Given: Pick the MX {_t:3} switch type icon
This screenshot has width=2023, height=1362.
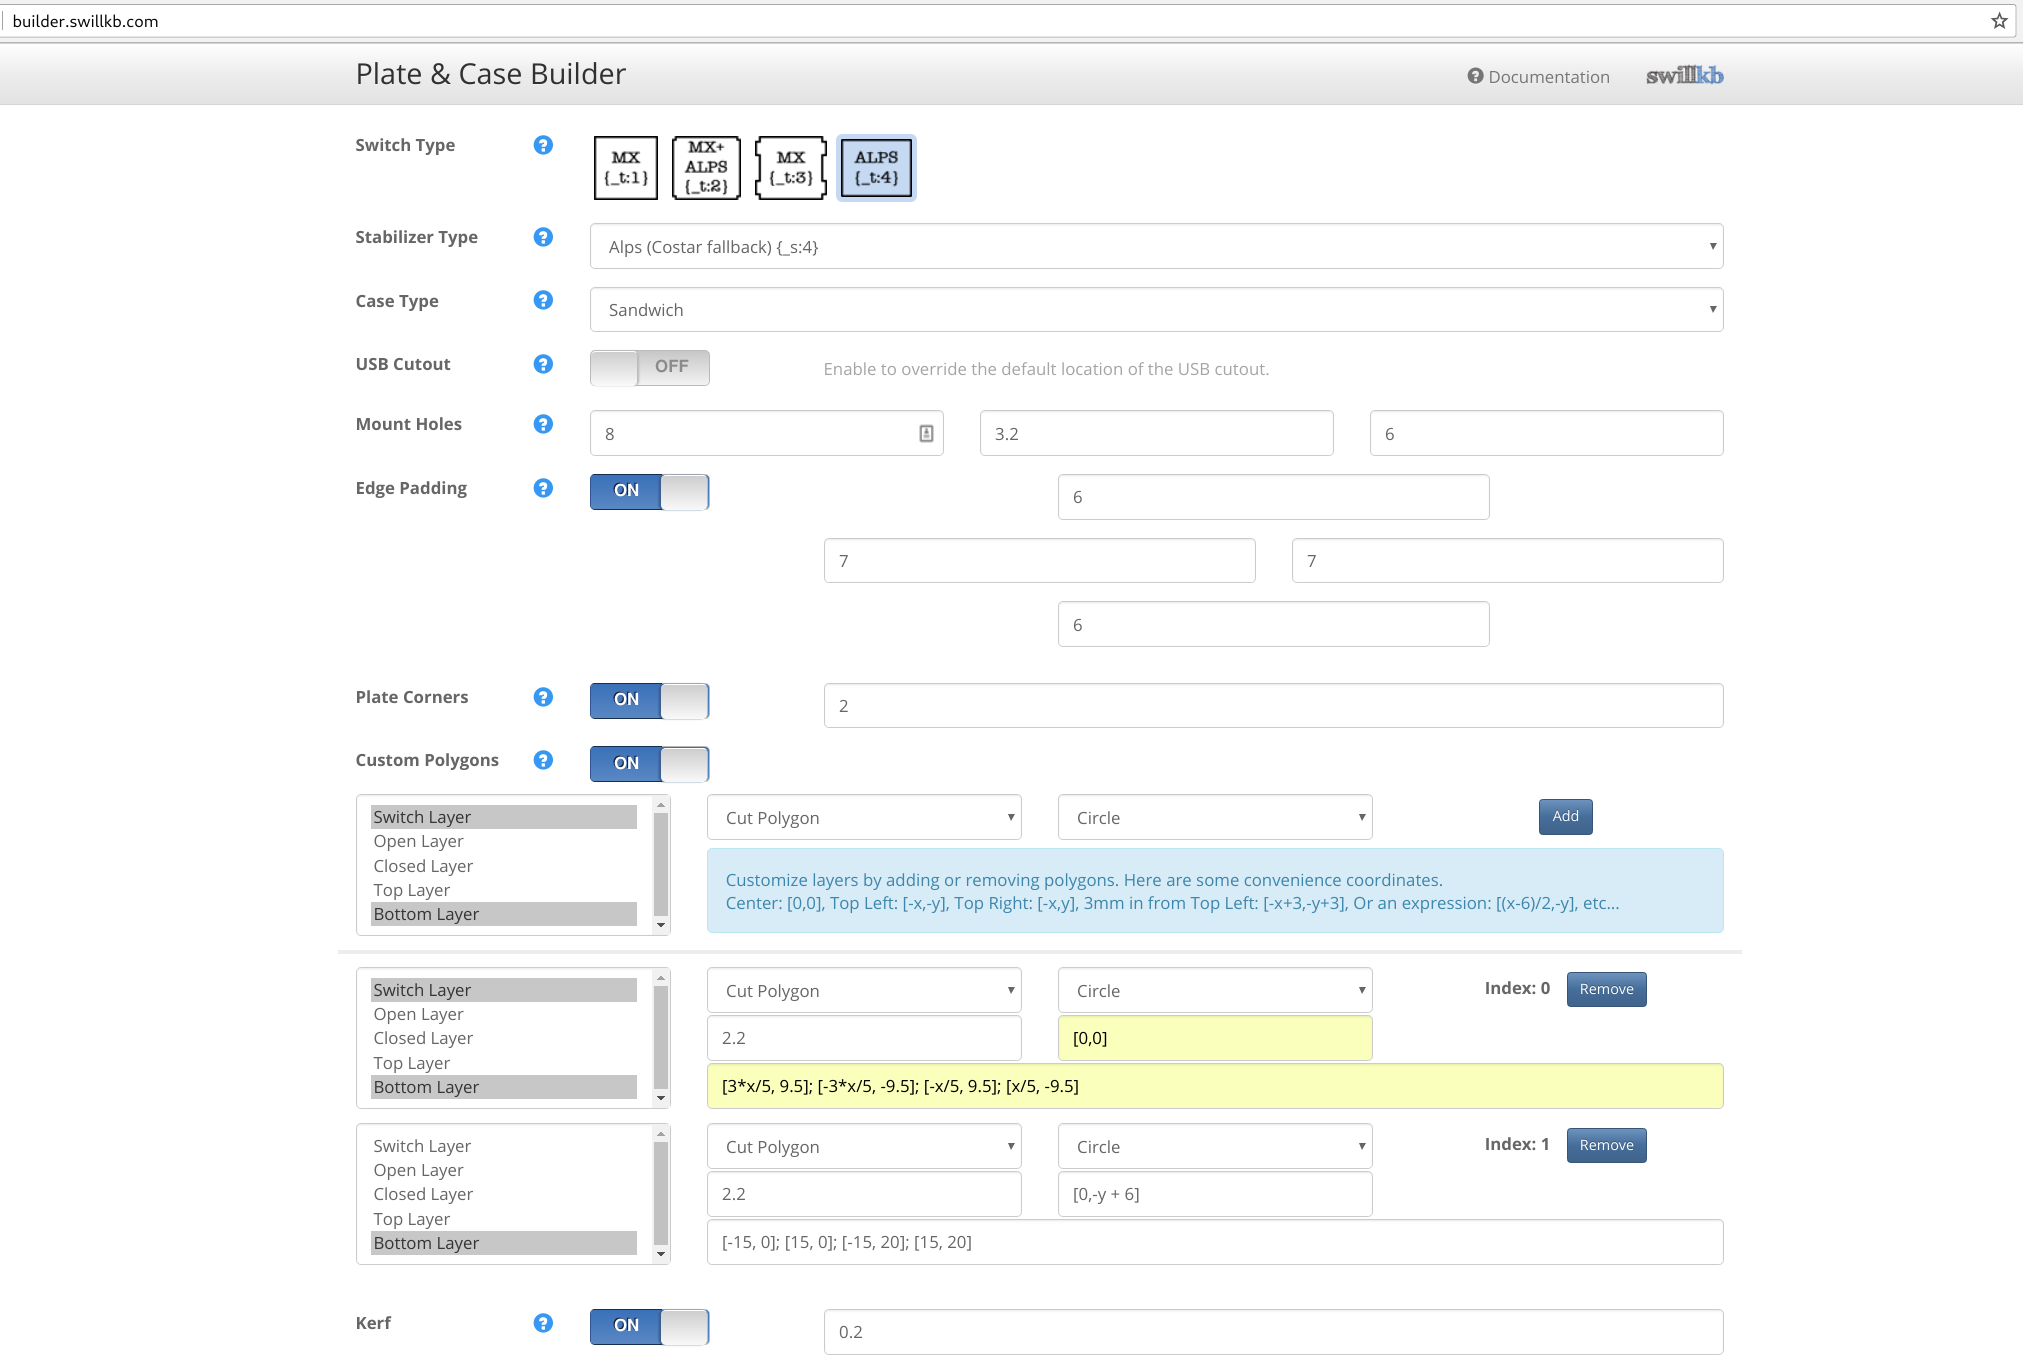Looking at the screenshot, I should tap(790, 168).
